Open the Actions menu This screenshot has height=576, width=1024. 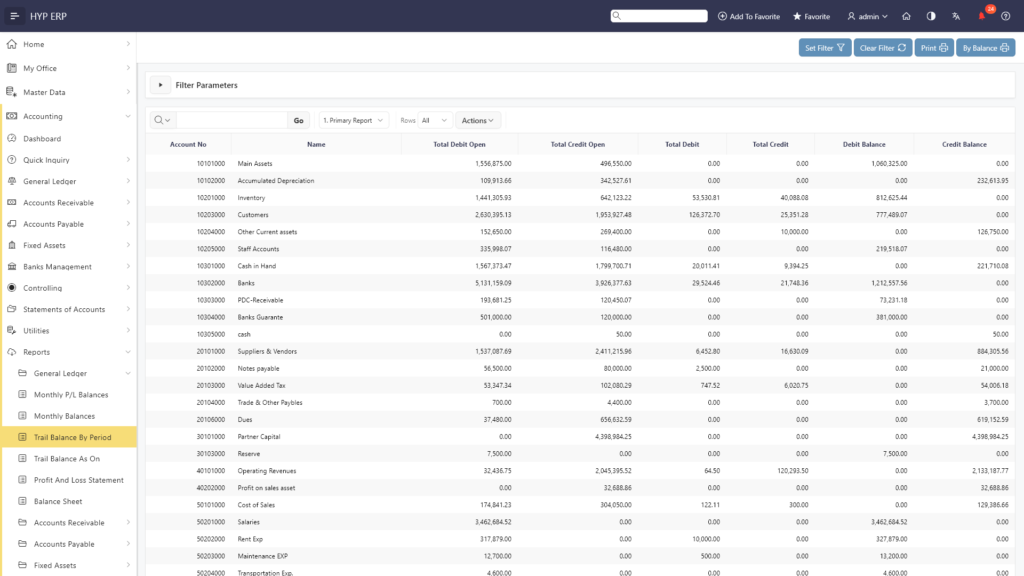pos(477,120)
